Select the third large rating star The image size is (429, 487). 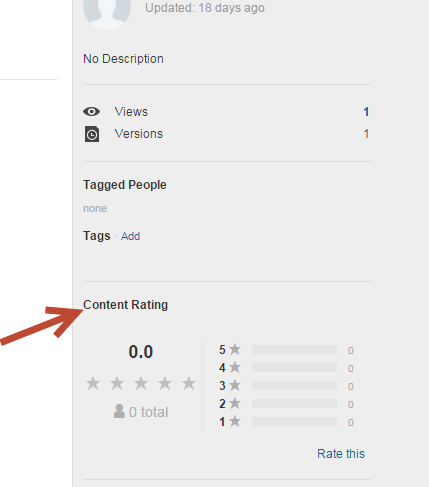(141, 383)
